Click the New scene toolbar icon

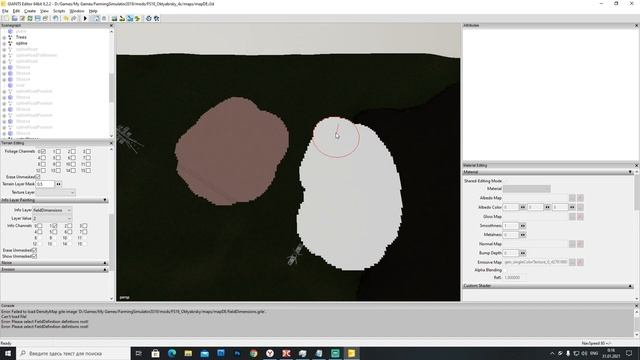6,18
